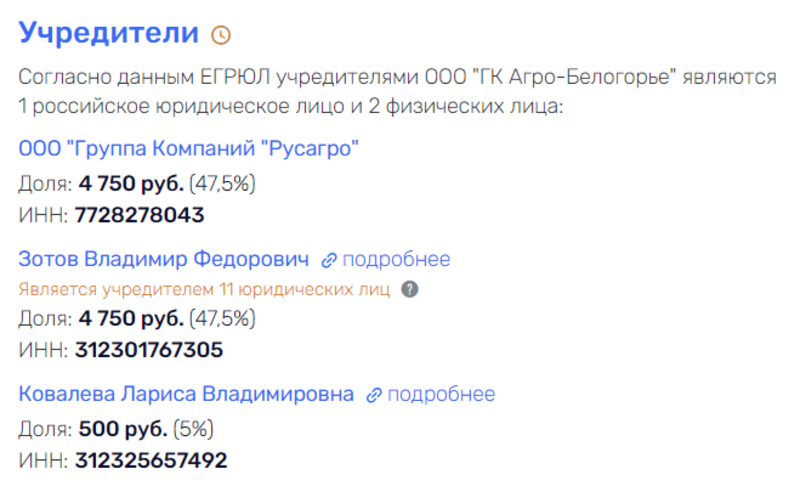Click chain link icon next to Зотов
Screen dimensions: 800x503
[329, 260]
